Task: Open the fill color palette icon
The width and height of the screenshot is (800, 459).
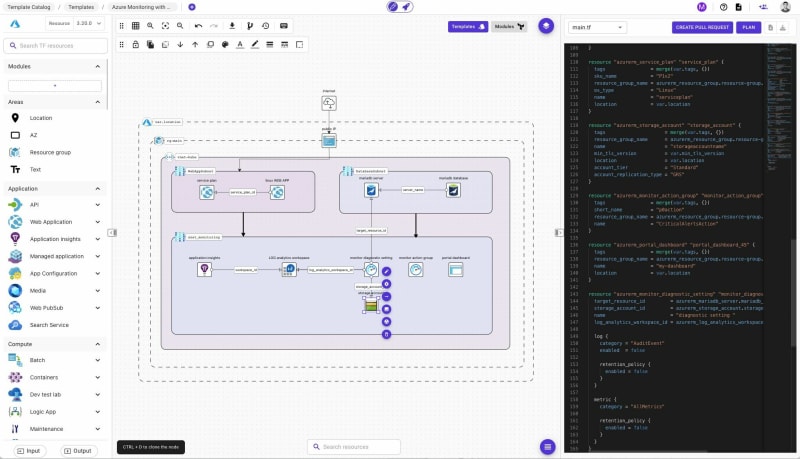Action: (225, 44)
